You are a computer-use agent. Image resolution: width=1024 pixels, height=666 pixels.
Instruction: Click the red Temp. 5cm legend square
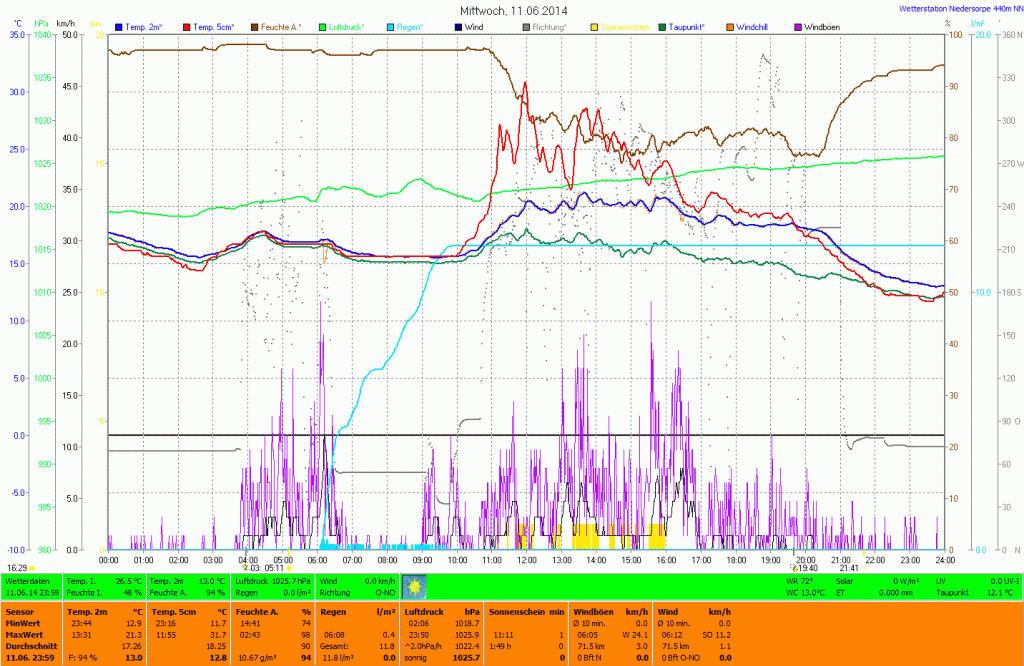(x=188, y=26)
